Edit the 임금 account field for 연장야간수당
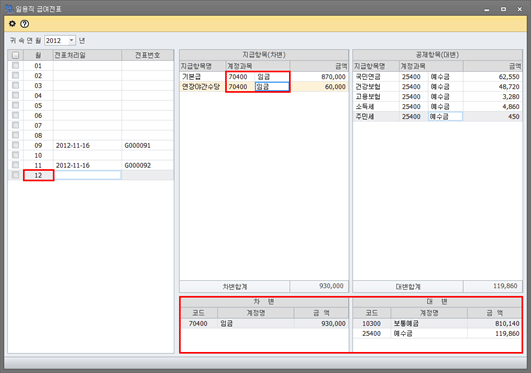The height and width of the screenshot is (373, 531). [272, 87]
